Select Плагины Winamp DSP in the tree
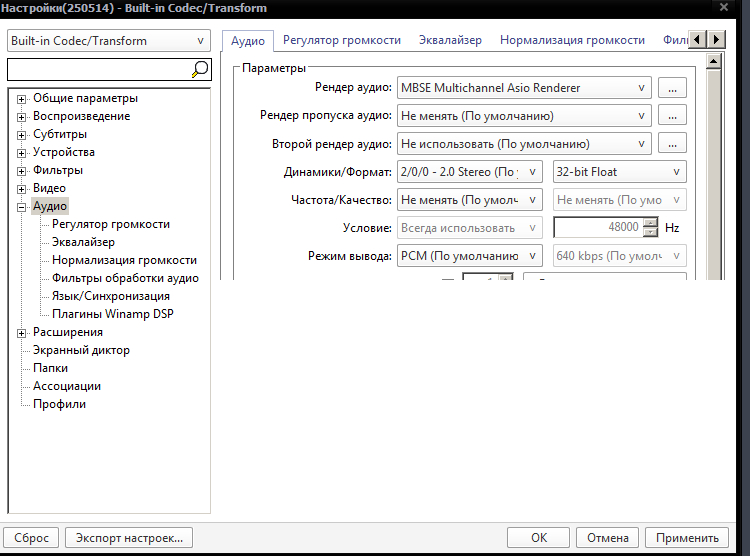The height and width of the screenshot is (556, 750). point(113,314)
